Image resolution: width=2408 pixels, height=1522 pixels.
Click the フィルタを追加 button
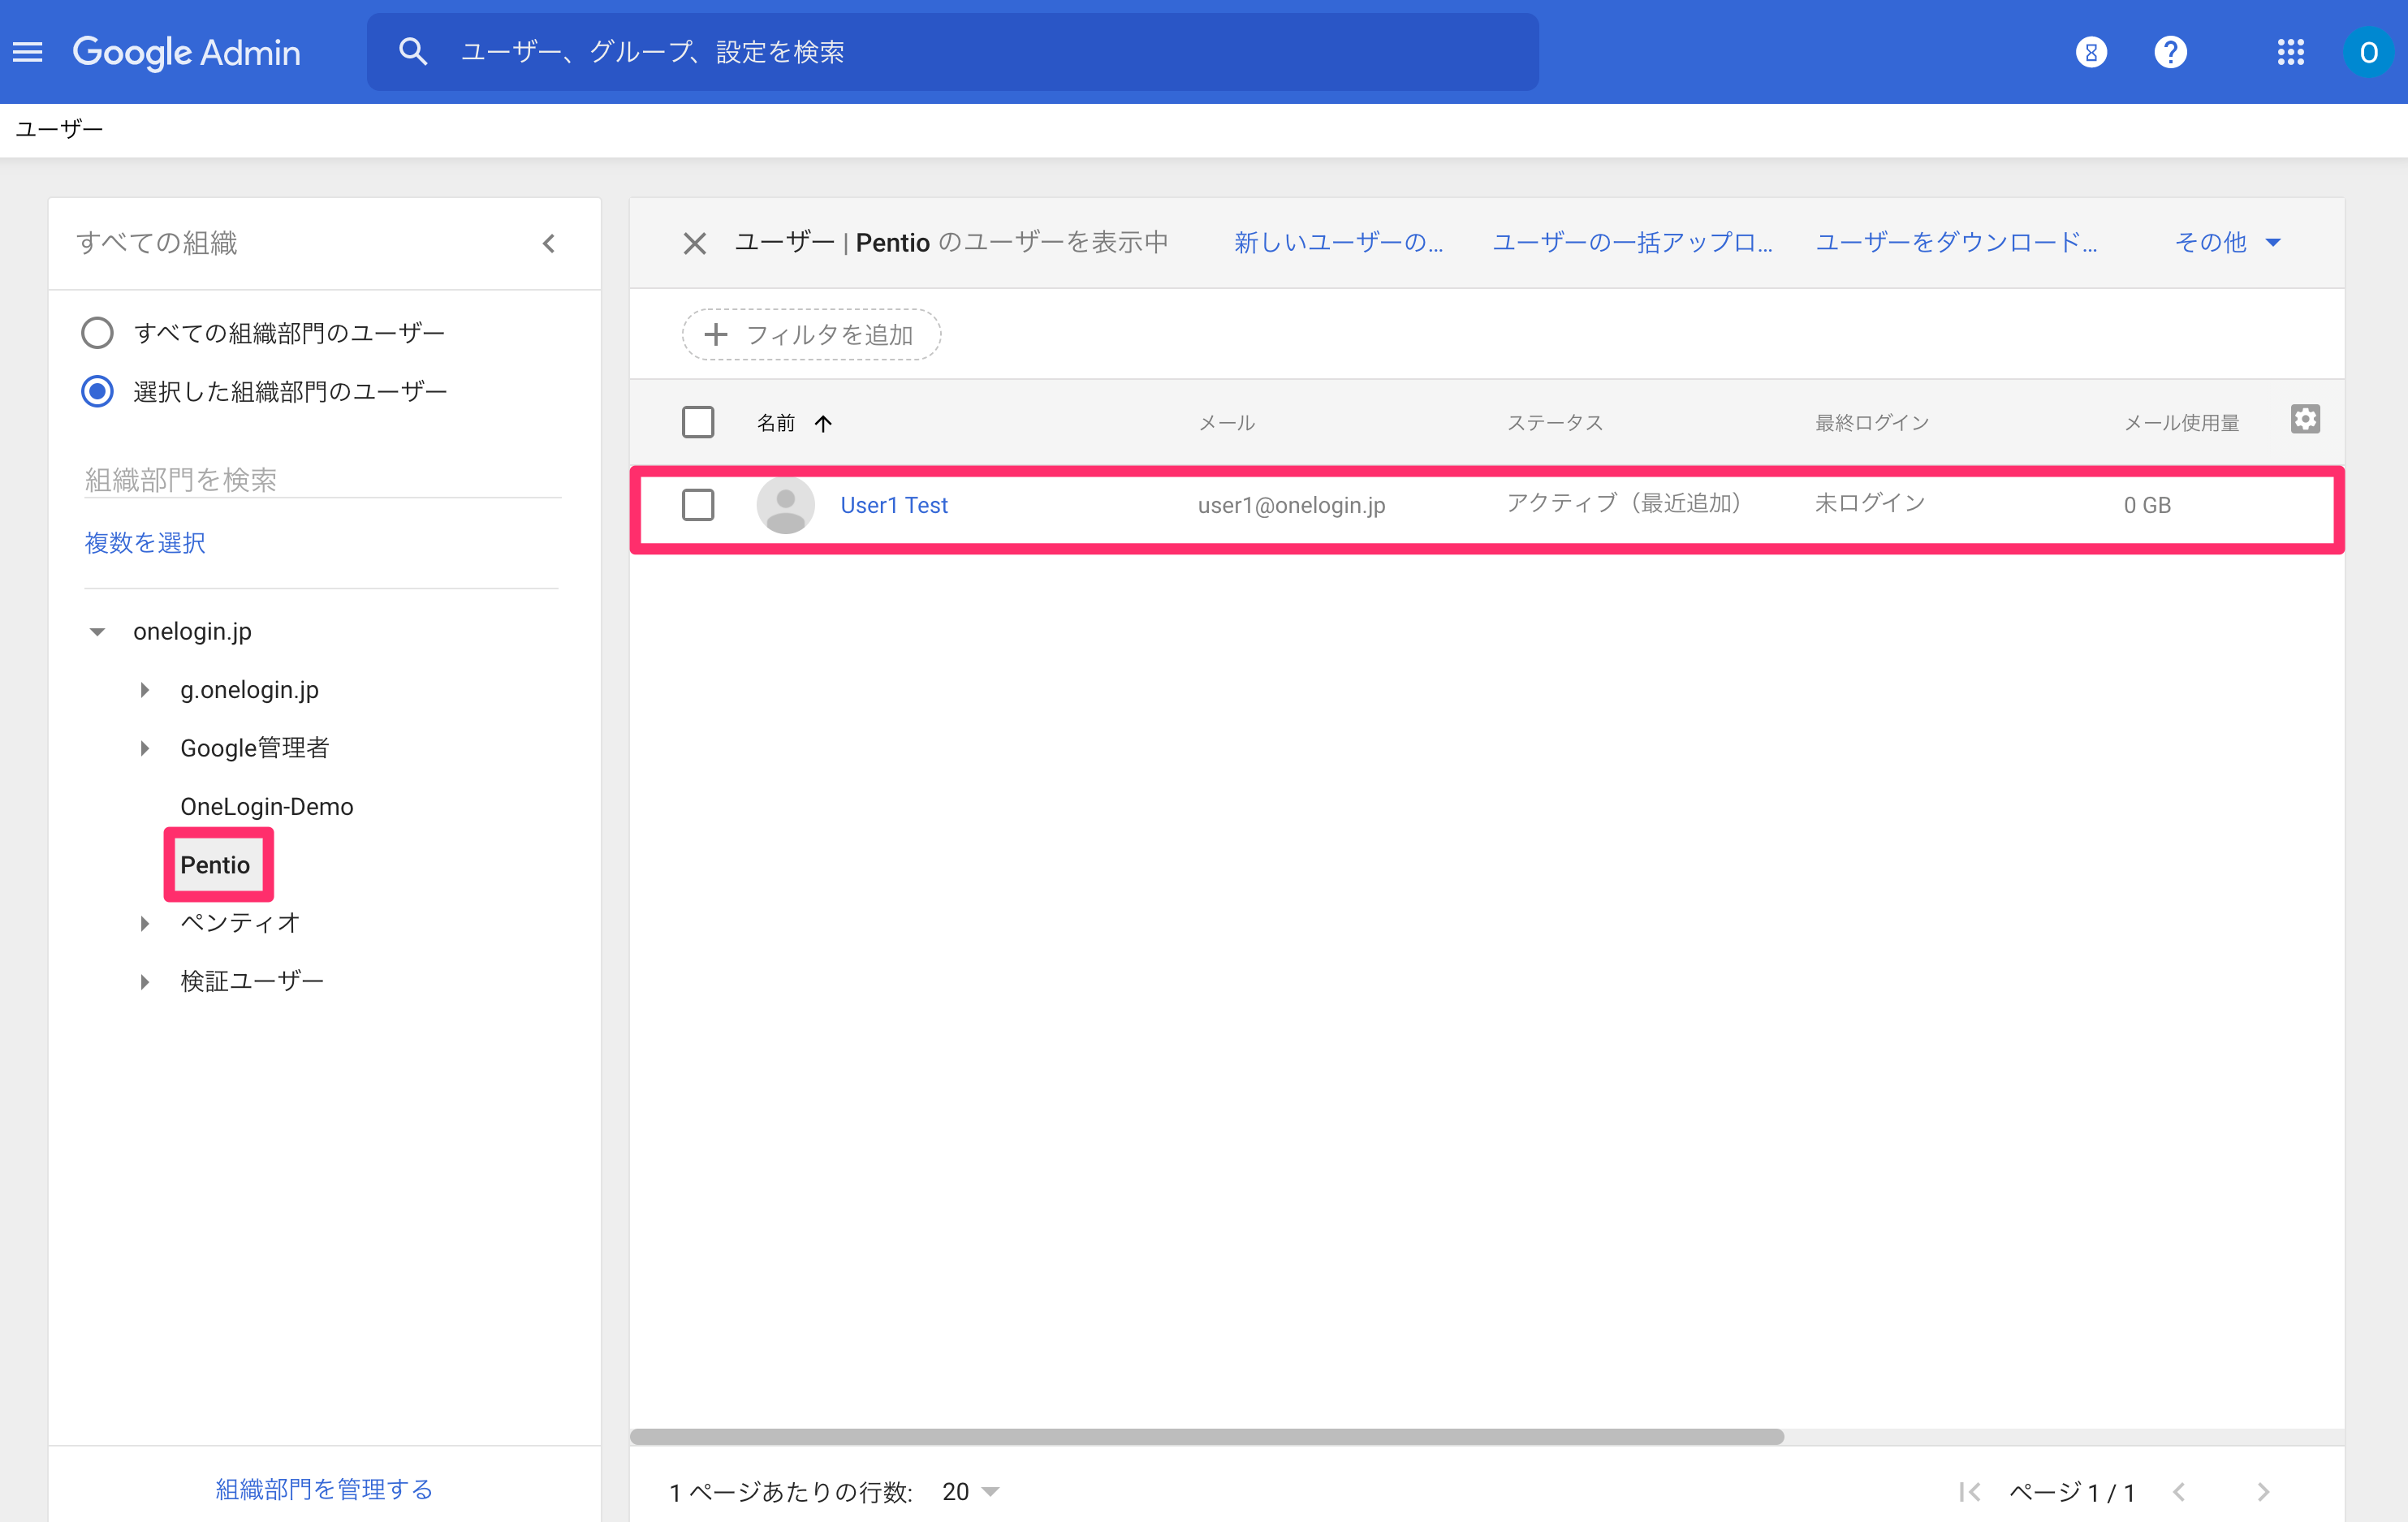811,334
